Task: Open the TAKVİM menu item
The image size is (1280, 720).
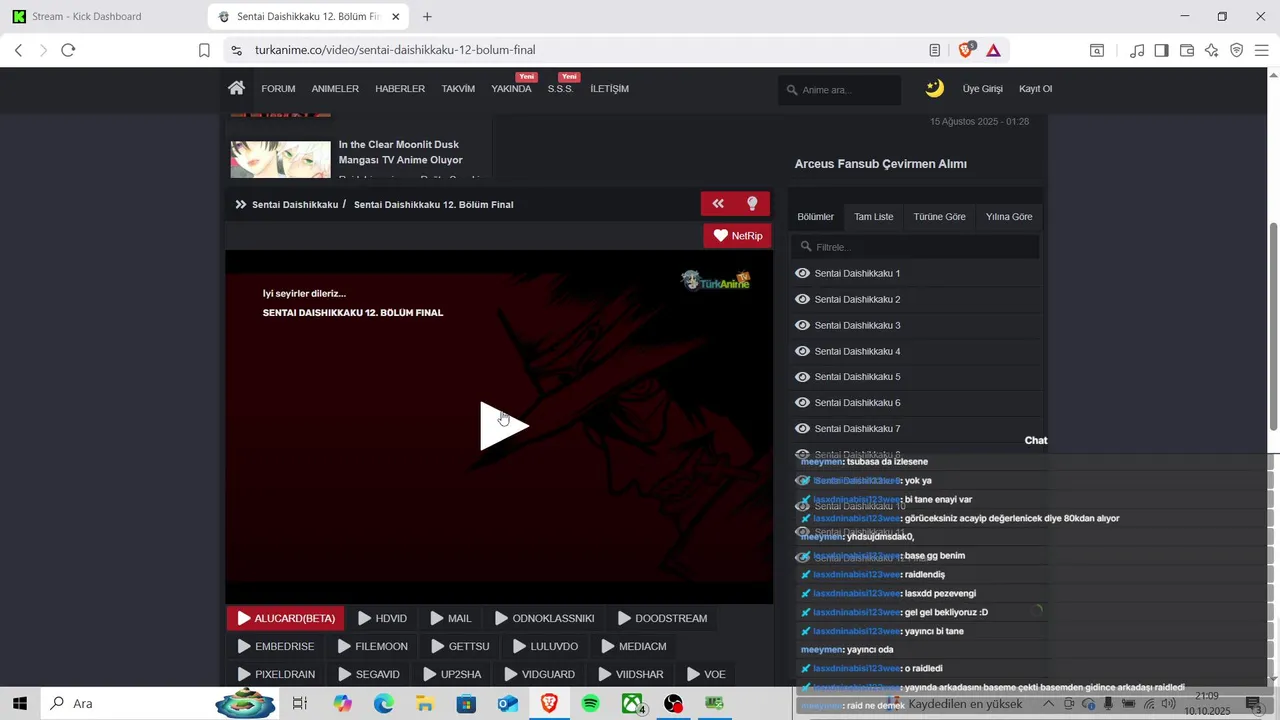Action: point(458,89)
